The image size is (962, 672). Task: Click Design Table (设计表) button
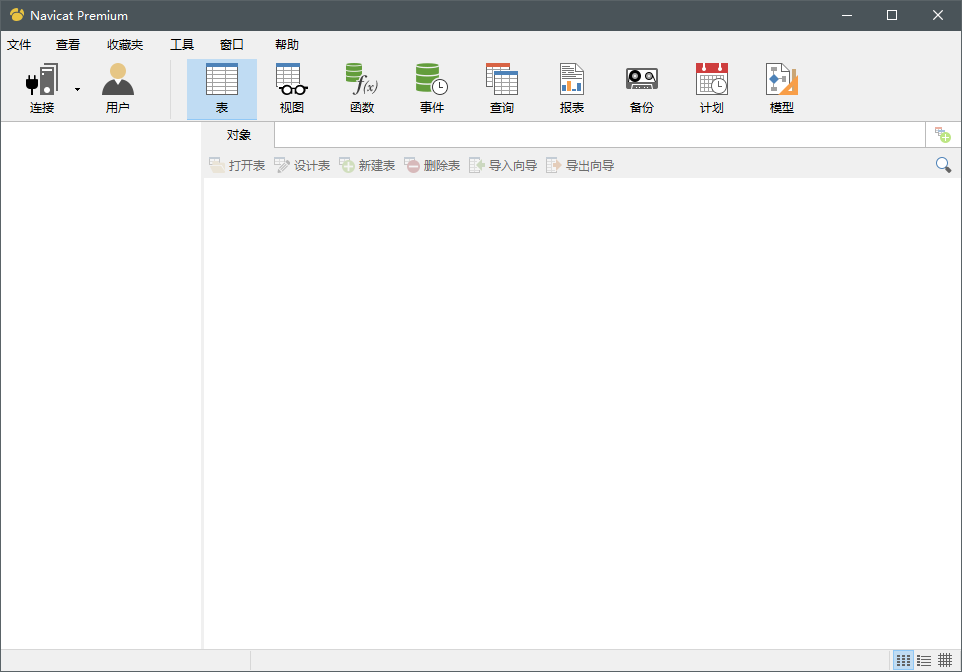click(302, 165)
